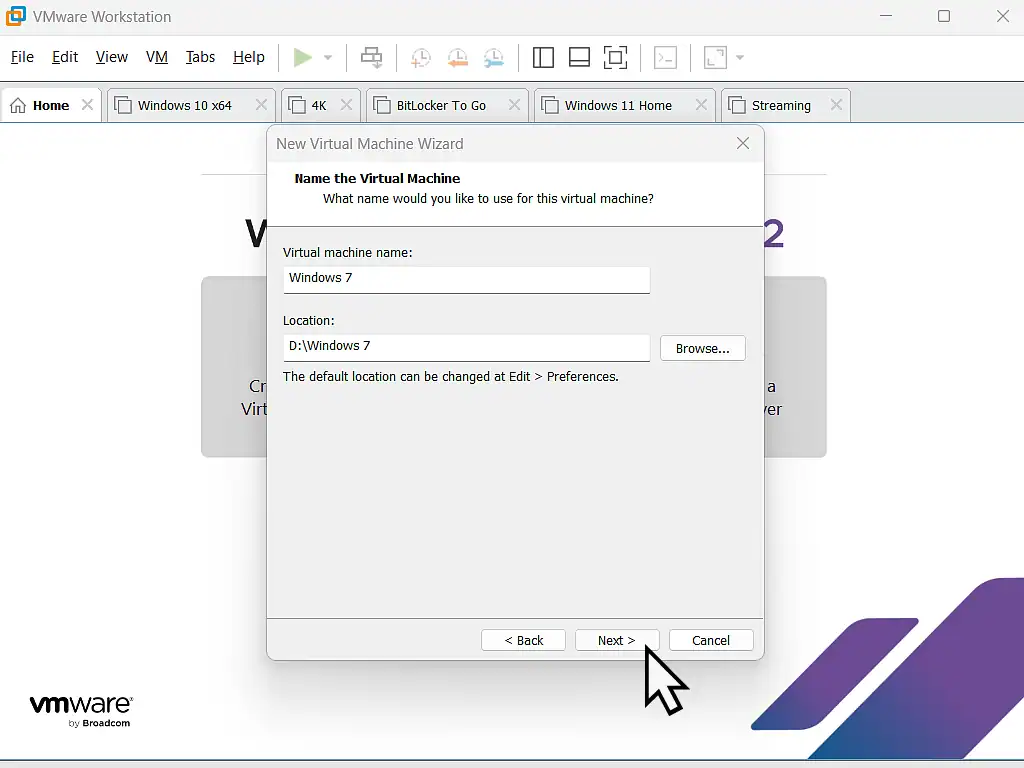1024x768 pixels.
Task: Click the Home tab house icon
Action: [x=16, y=104]
